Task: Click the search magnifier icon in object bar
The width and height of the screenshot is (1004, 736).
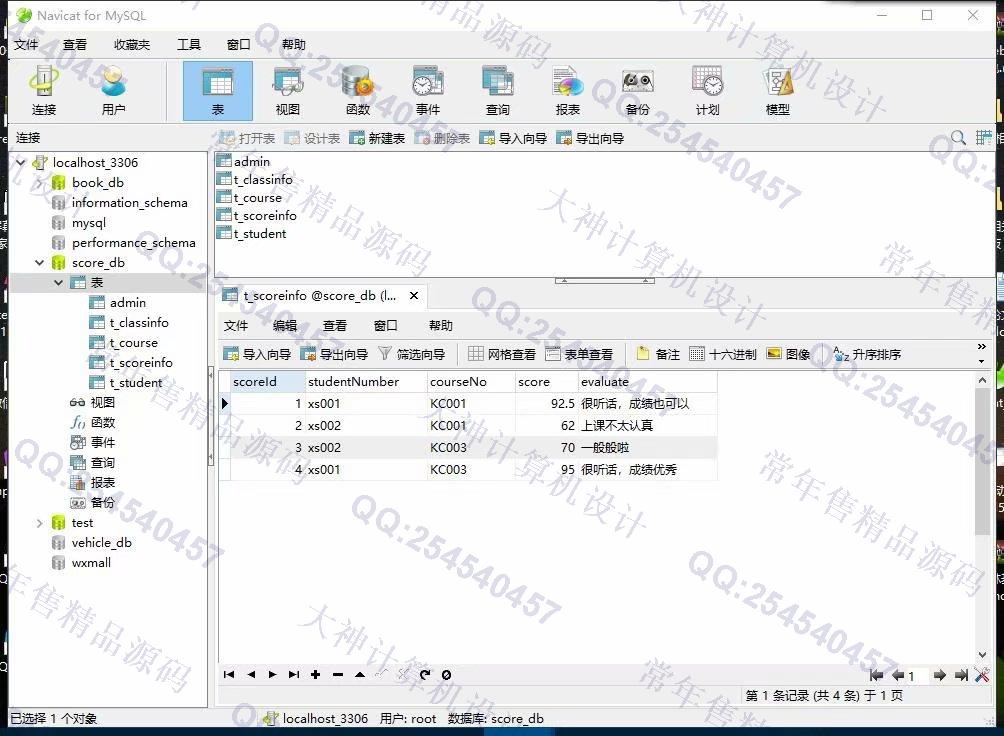Action: (958, 137)
